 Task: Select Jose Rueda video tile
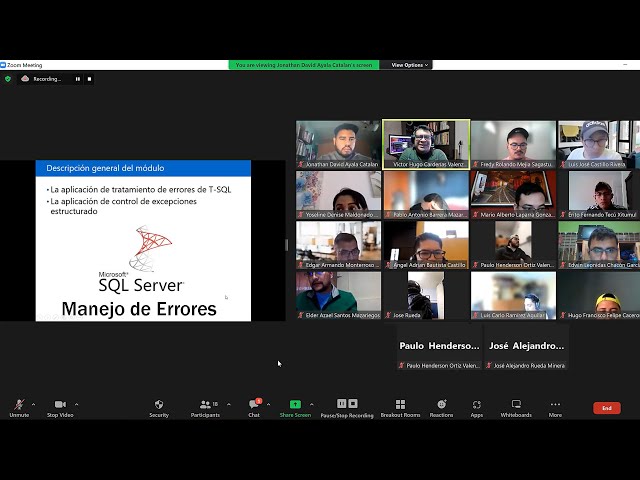[x=426, y=296]
